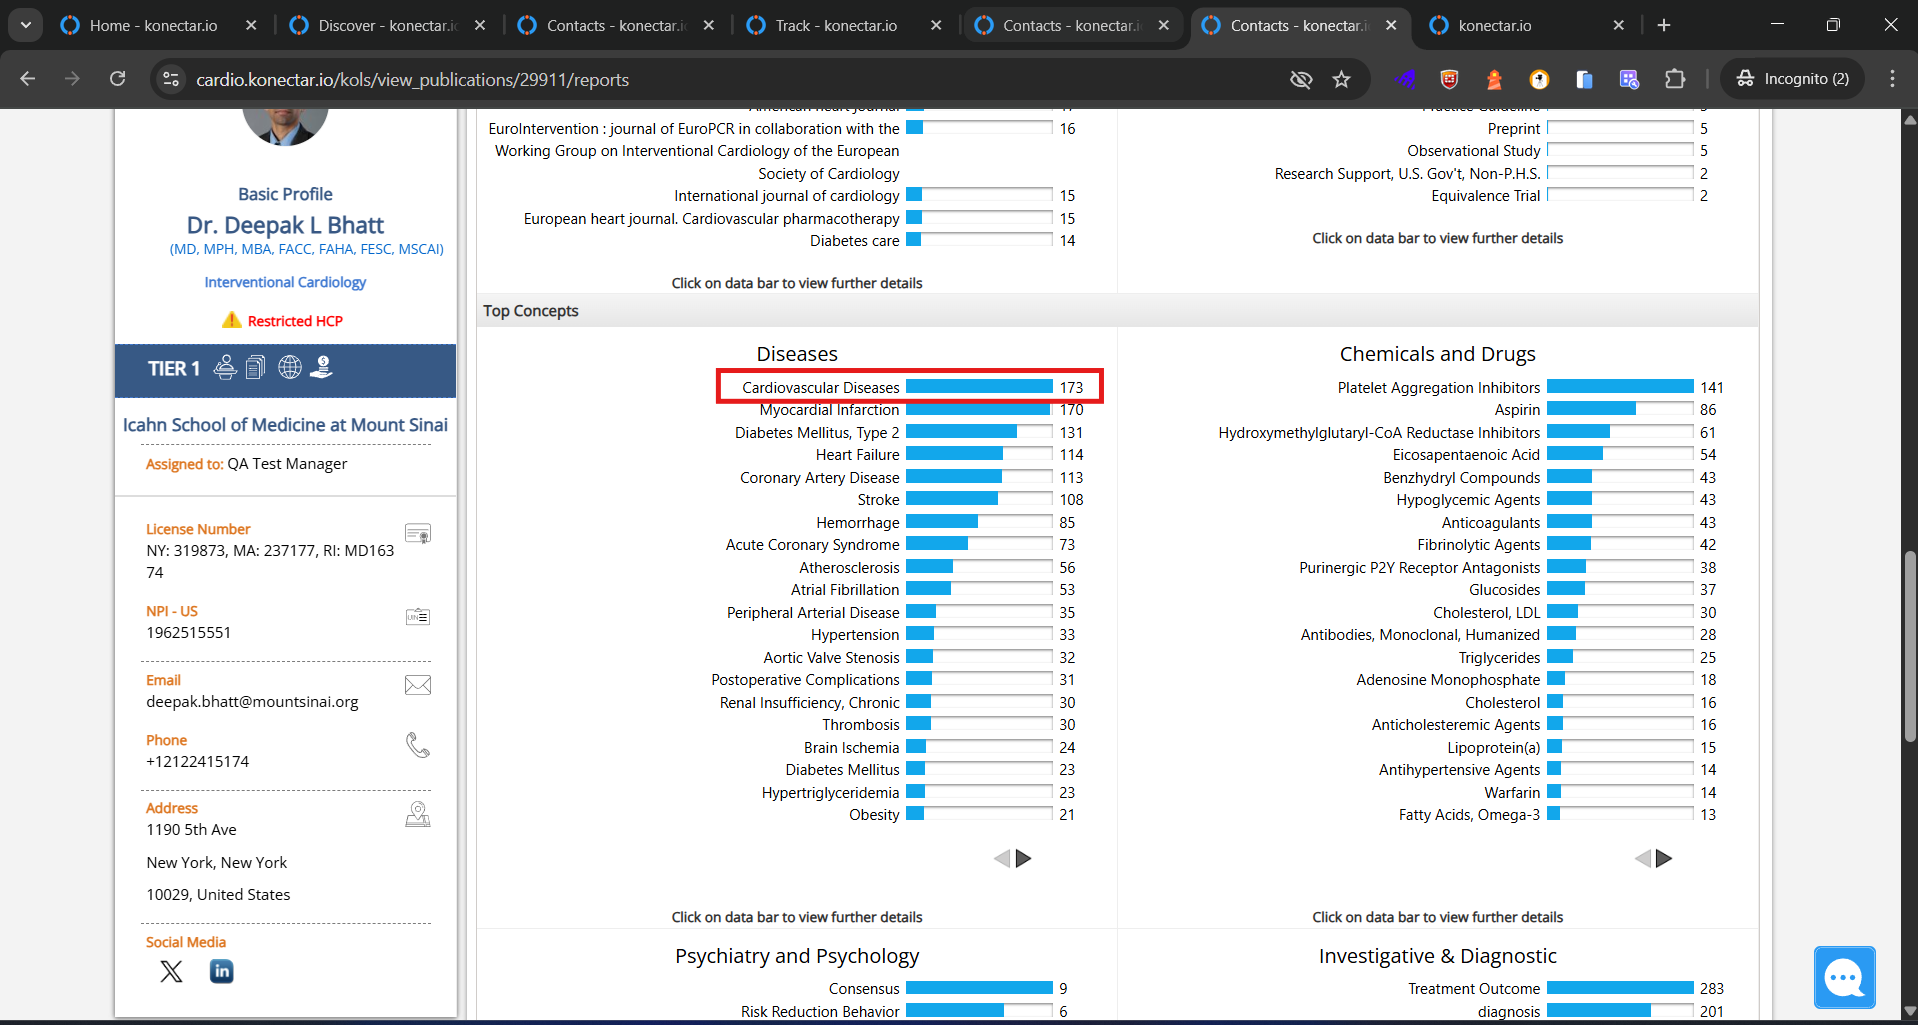Click the Heart Failure data bar
The image size is (1918, 1025).
(x=979, y=455)
